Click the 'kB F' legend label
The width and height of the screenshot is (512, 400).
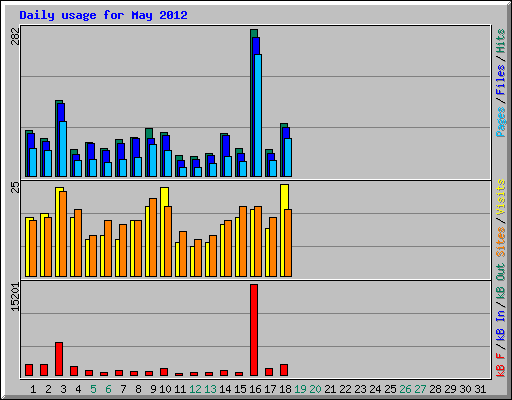tap(500, 365)
